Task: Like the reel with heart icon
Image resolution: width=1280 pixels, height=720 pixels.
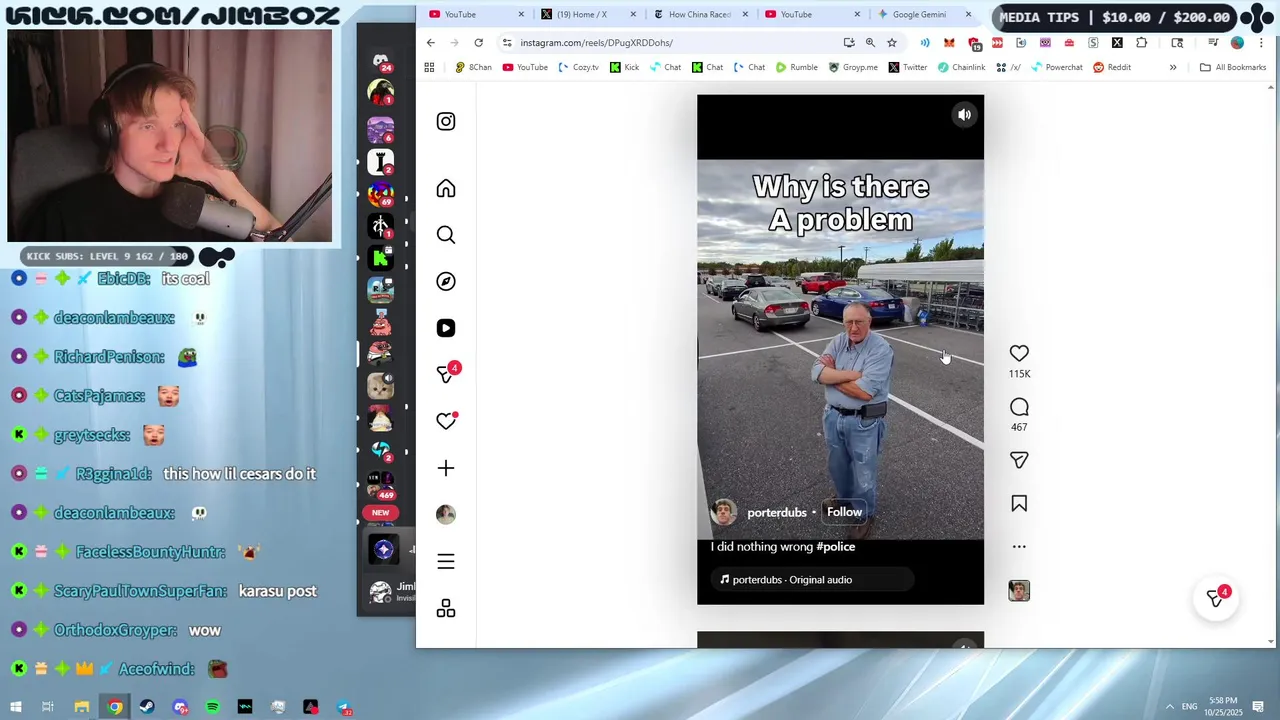Action: 1019,353
